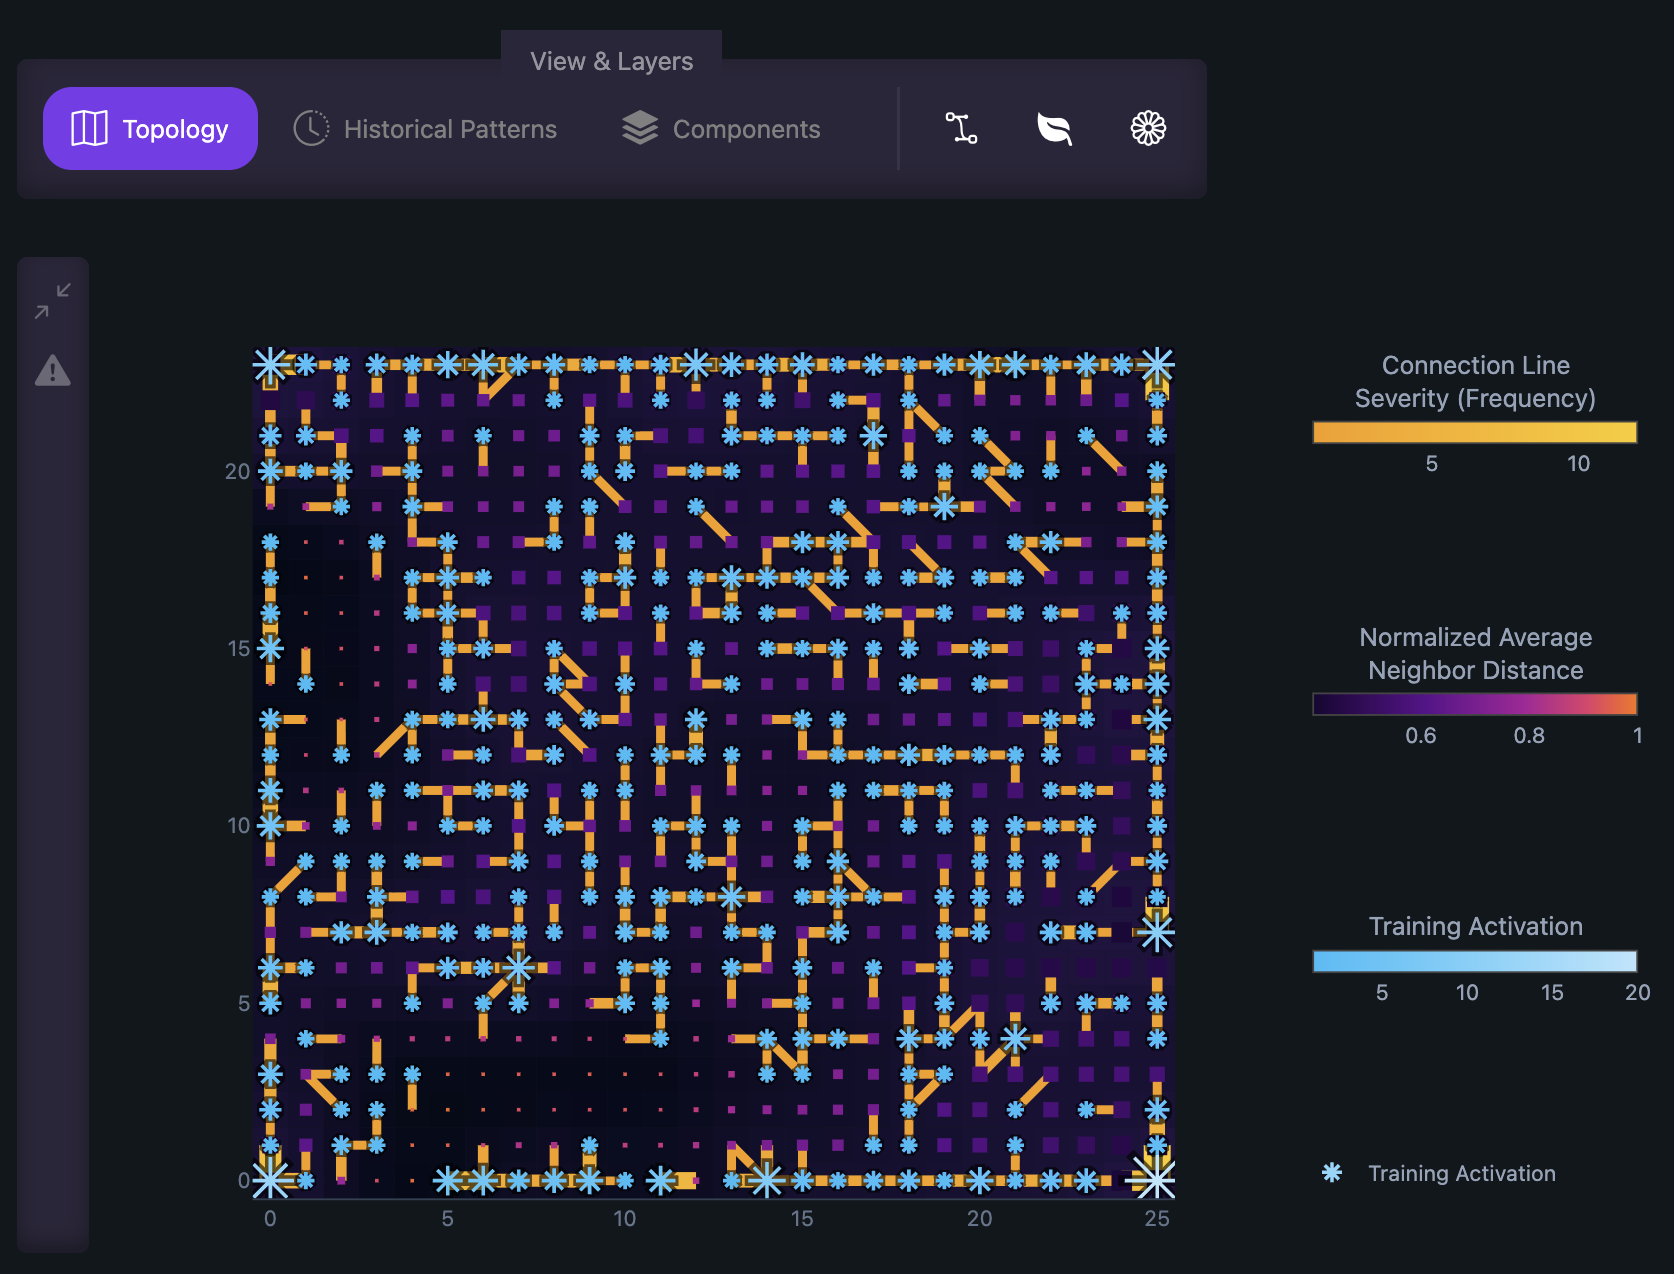Toggle the Training Activation legend entry
This screenshot has height=1274, width=1674.
point(1440,1173)
